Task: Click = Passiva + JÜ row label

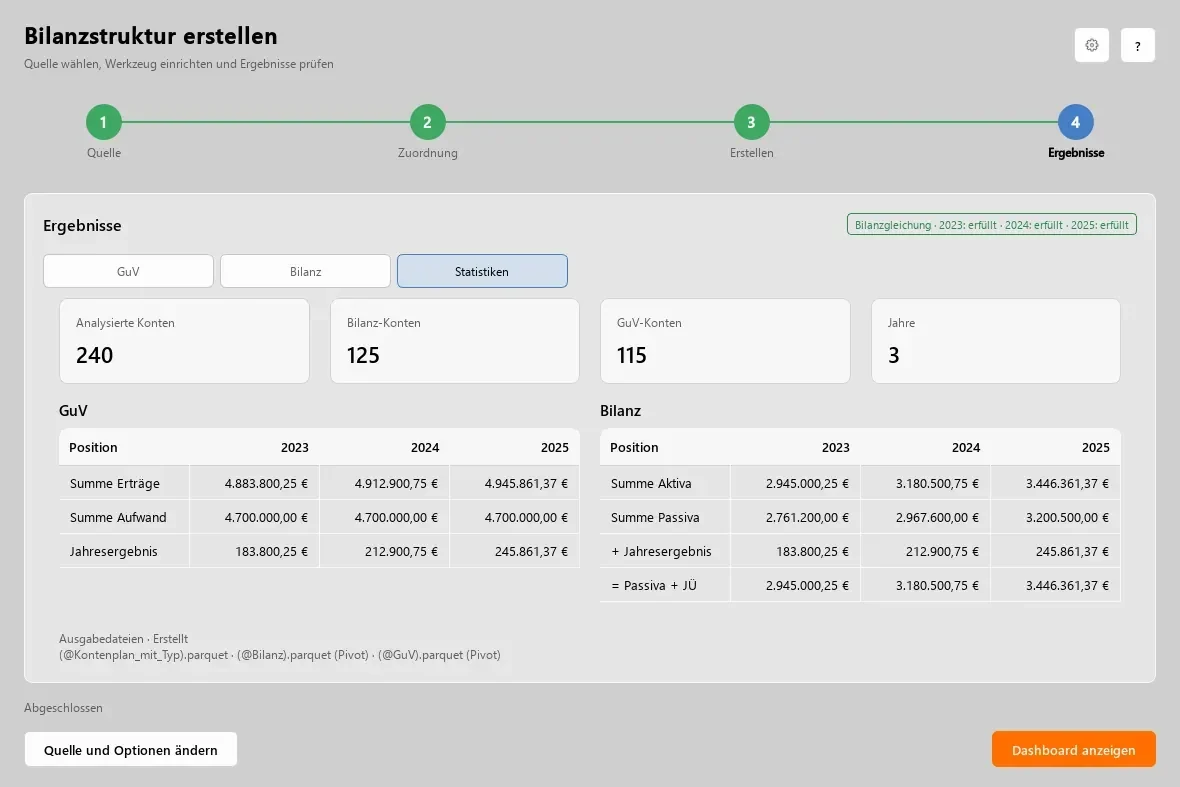Action: point(653,585)
